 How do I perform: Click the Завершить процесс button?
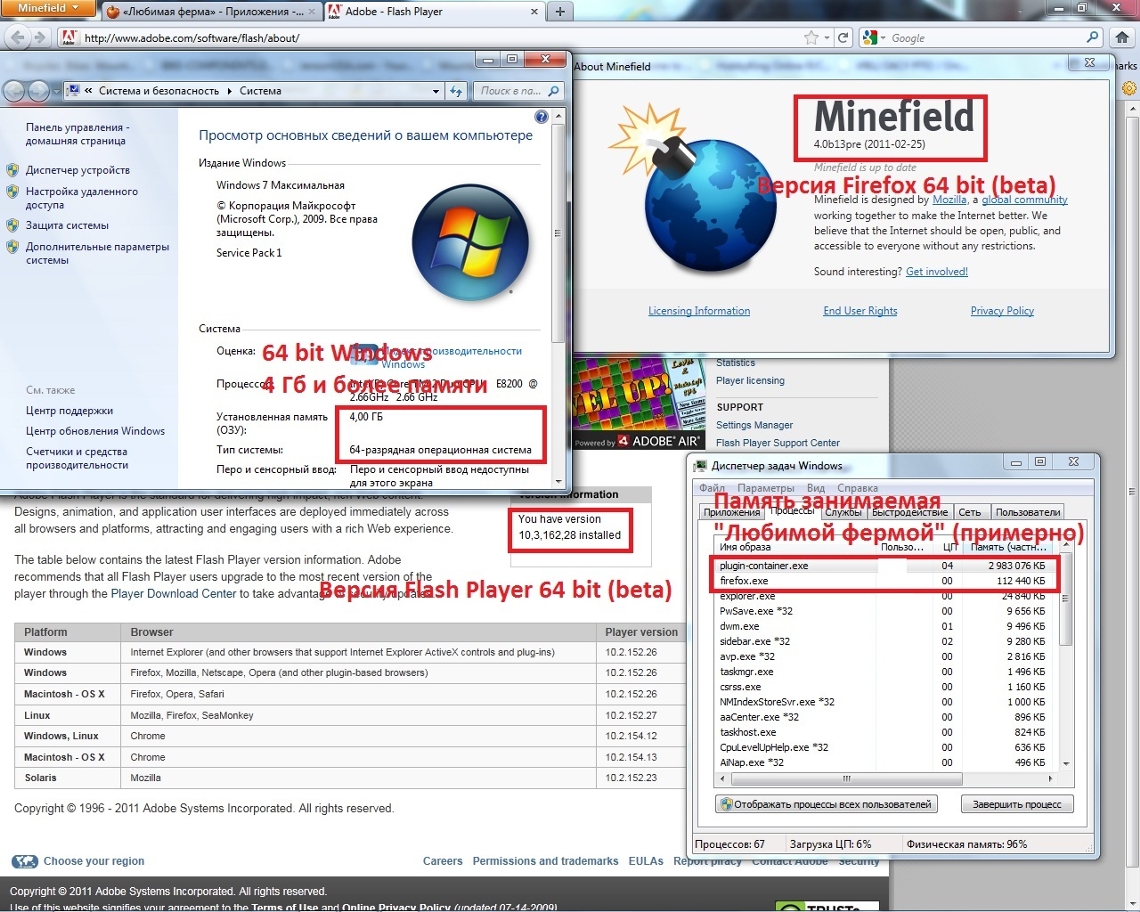pyautogui.click(x=1017, y=804)
